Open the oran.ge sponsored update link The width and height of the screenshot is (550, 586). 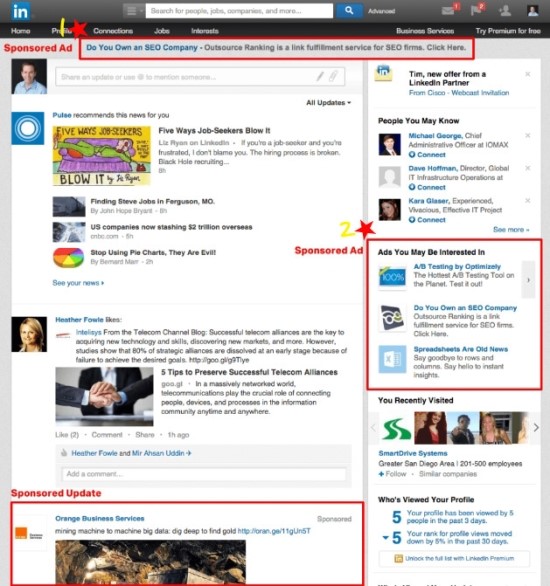[274, 531]
